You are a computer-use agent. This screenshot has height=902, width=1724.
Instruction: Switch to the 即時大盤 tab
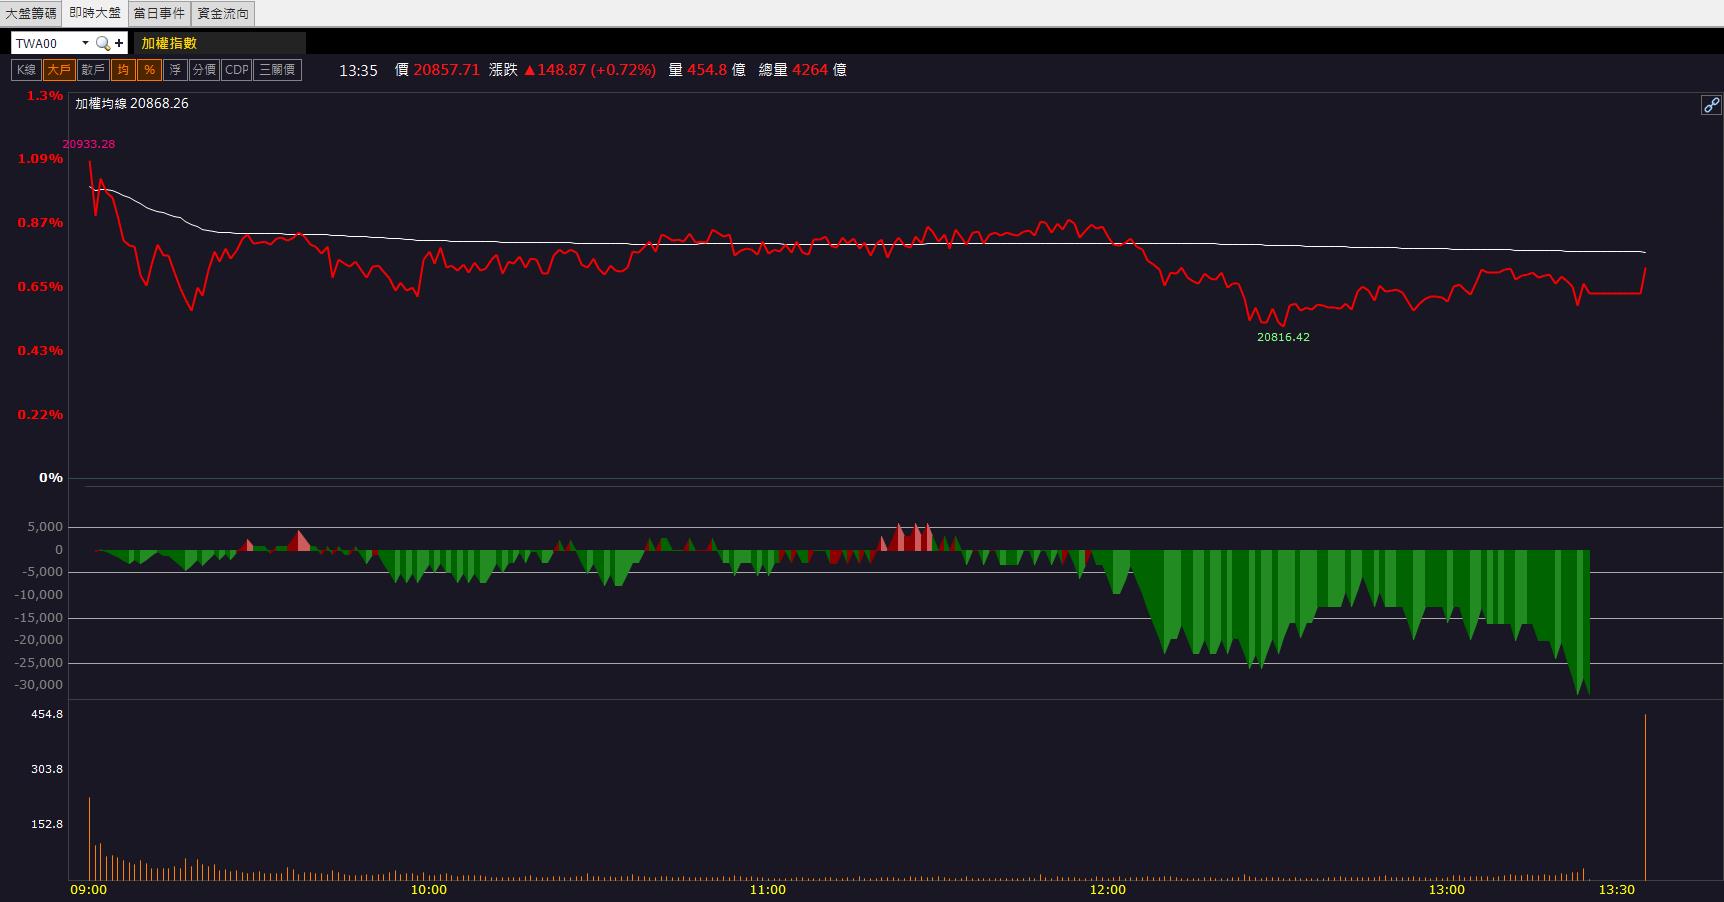(95, 13)
